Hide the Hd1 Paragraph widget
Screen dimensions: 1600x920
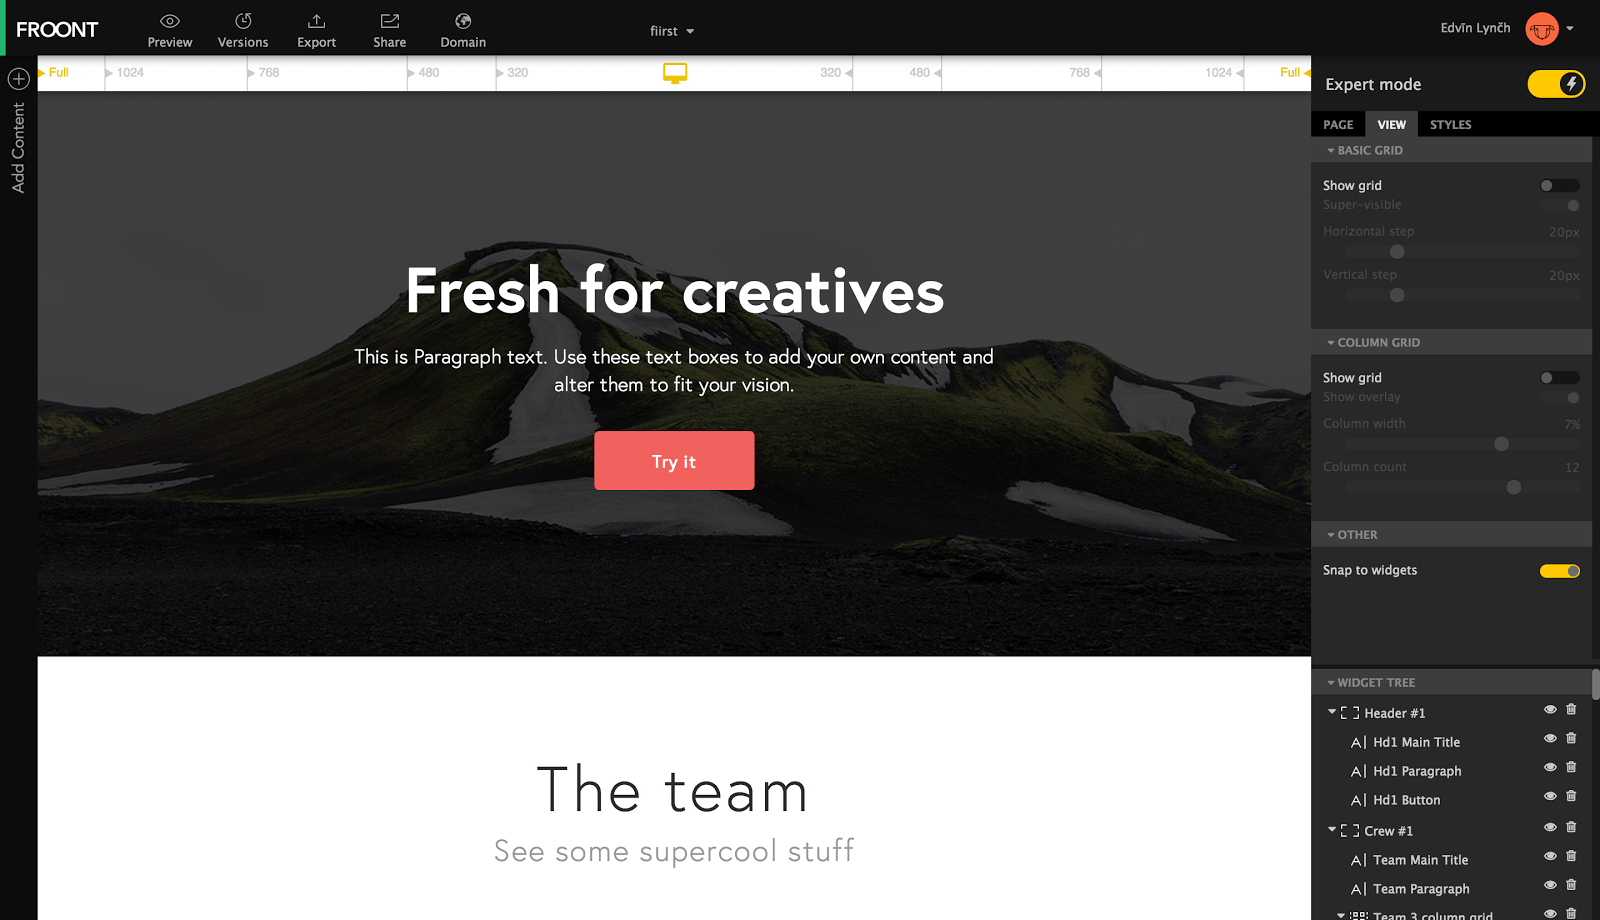(1550, 767)
